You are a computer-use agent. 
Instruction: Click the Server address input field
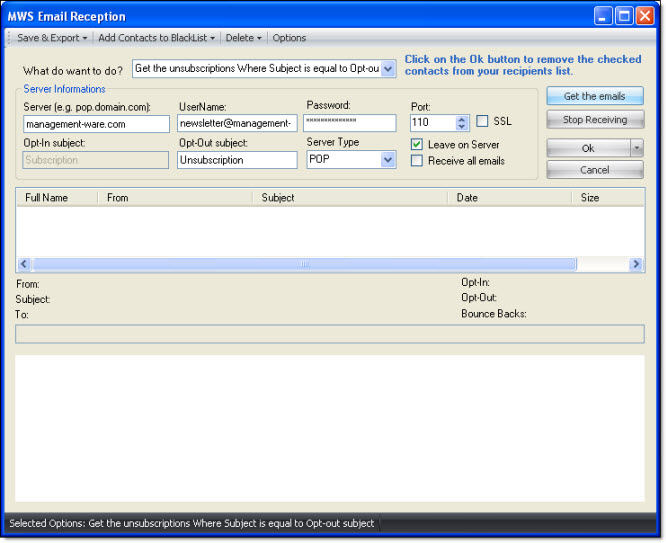96,124
